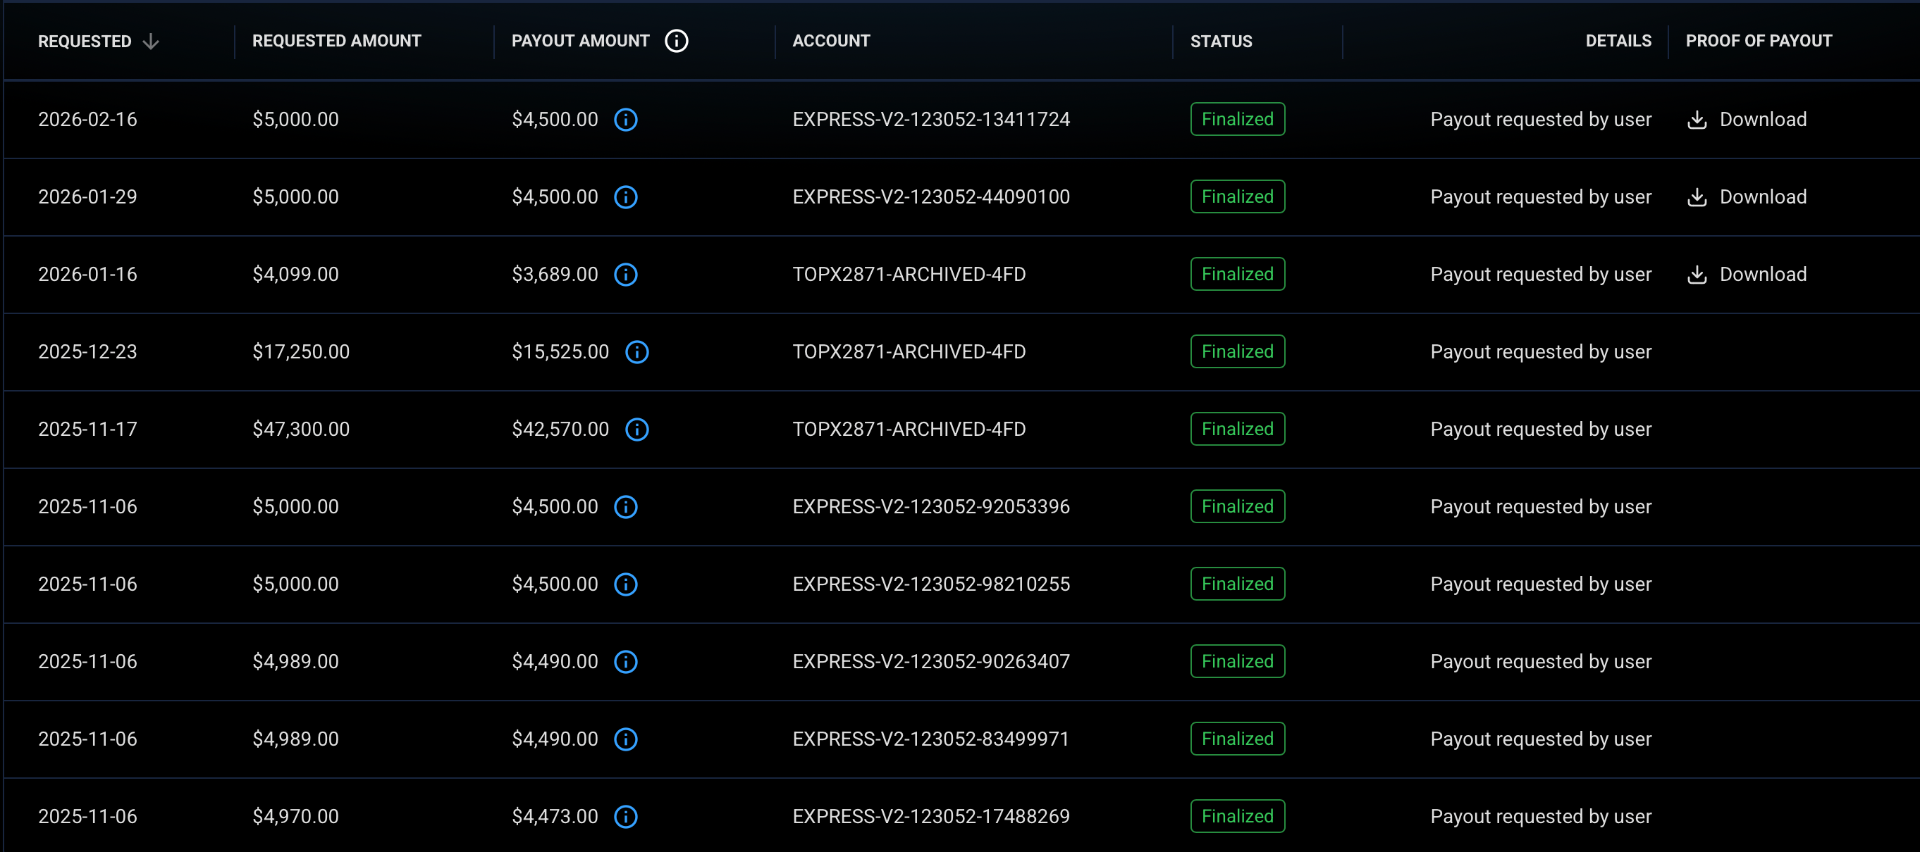Select account EXPRESS-V2-123052-13411724
The image size is (1920, 852).
[x=931, y=120]
